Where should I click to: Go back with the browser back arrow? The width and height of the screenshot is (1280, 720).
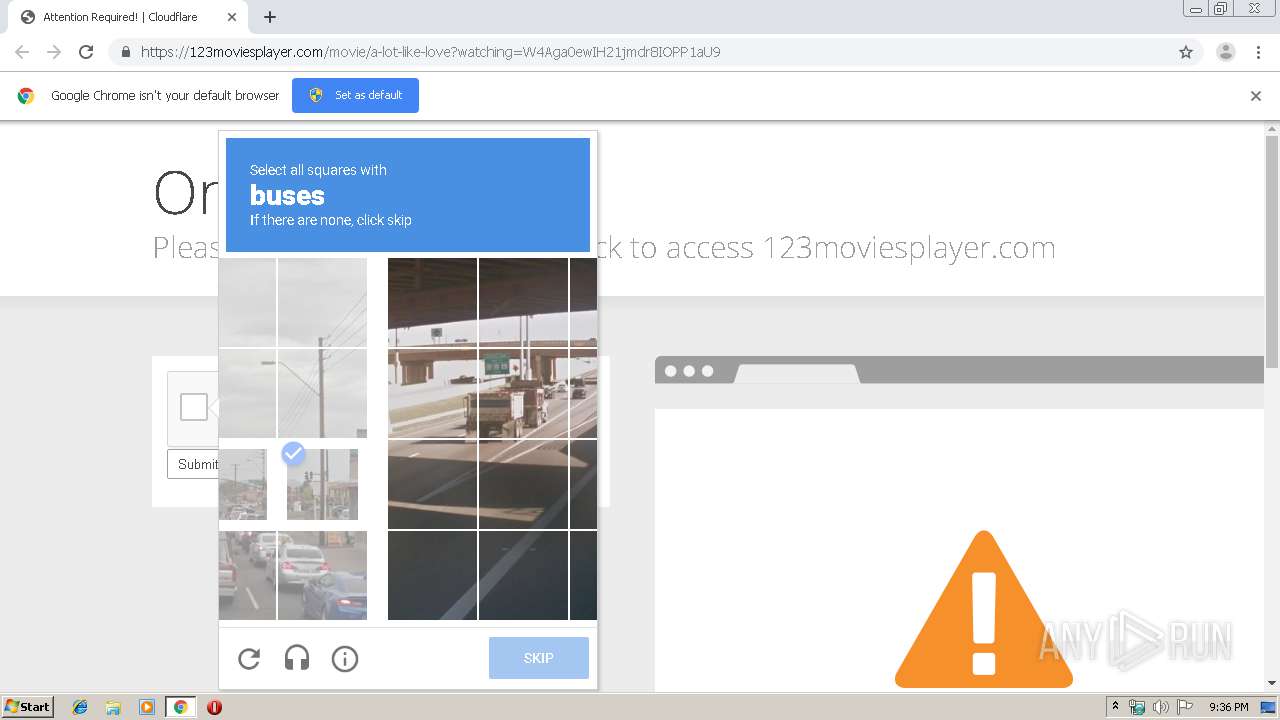pyautogui.click(x=22, y=52)
